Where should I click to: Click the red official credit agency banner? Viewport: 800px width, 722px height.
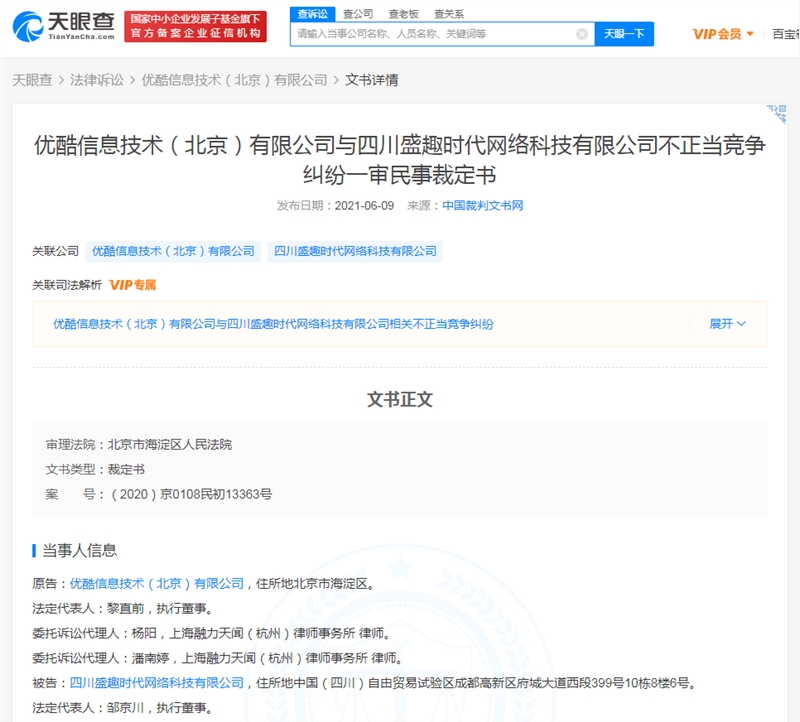[x=195, y=26]
